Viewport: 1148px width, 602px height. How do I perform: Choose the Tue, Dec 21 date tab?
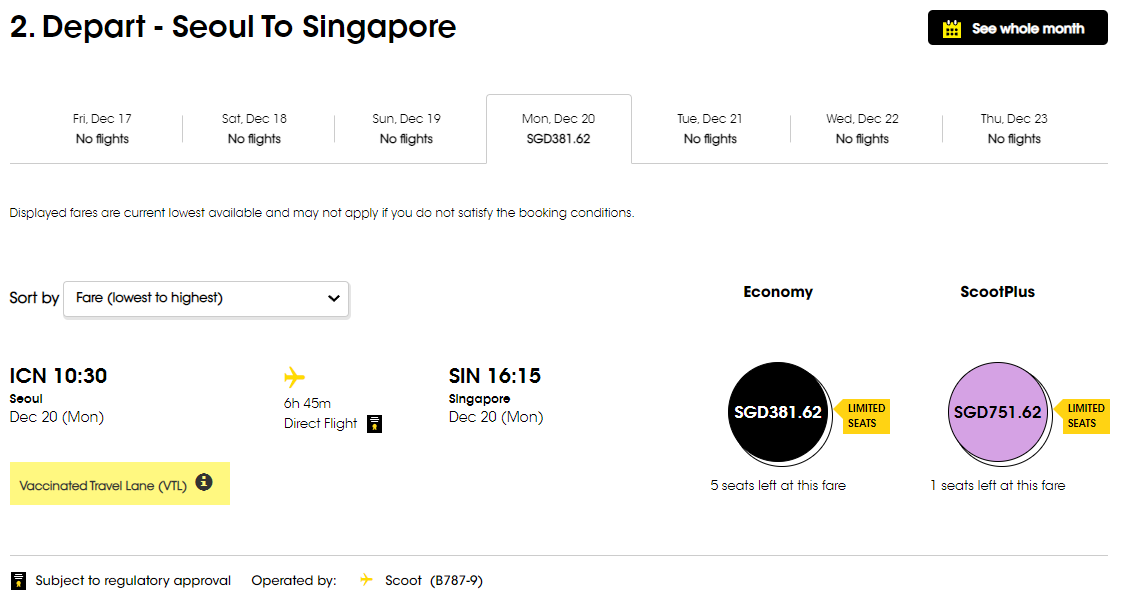[710, 128]
